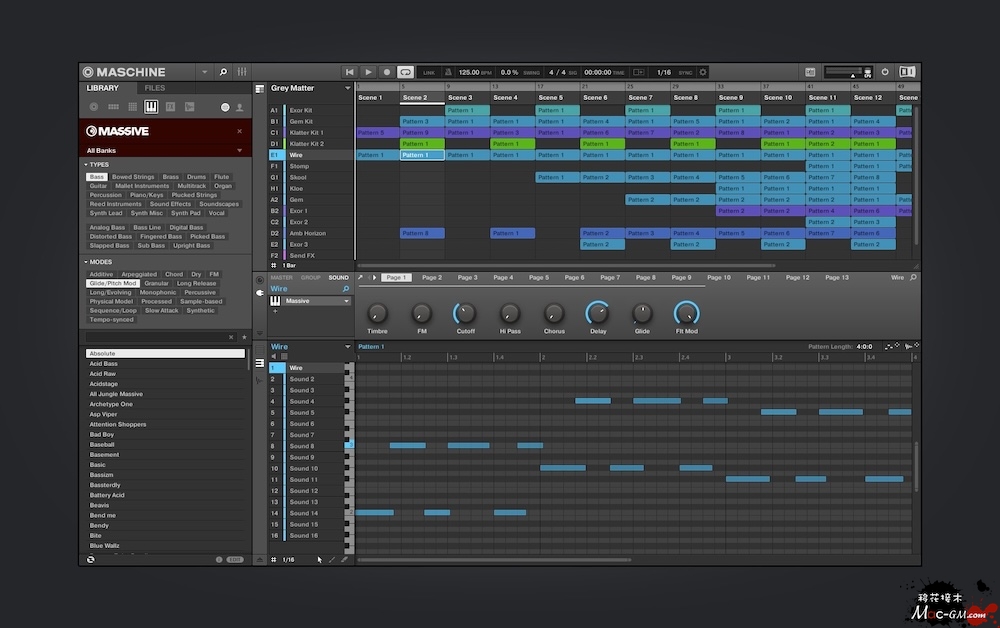This screenshot has width=1000, height=628.
Task: Expand the Grey Matter project dropdown
Action: click(348, 88)
